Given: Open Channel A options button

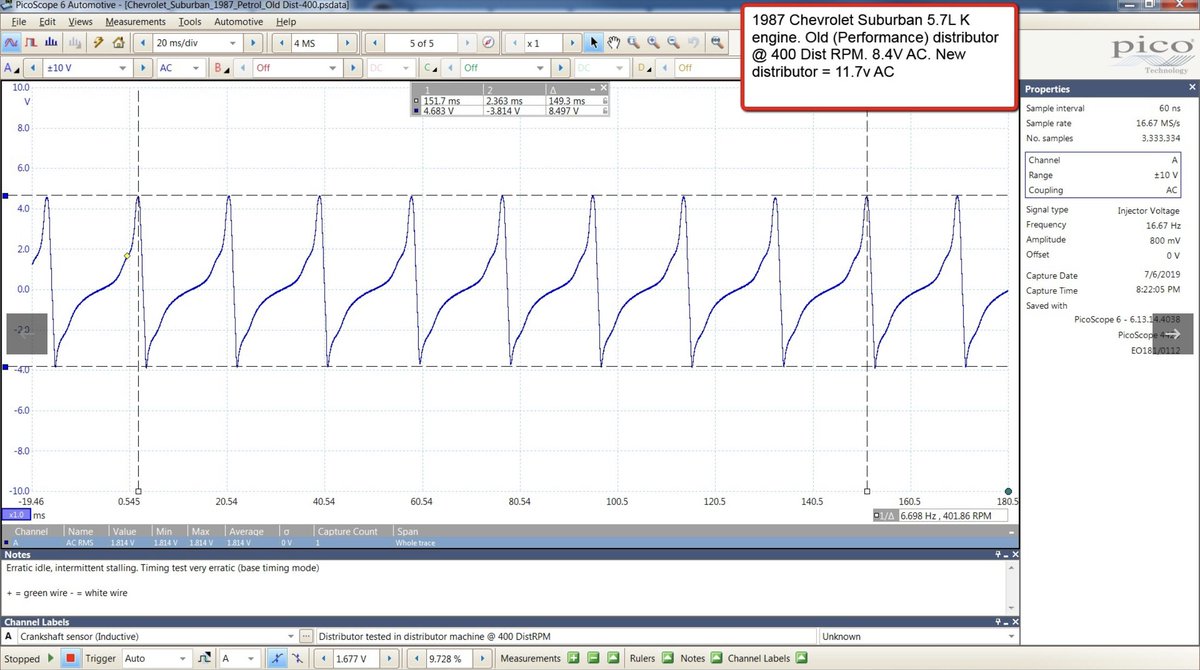Looking at the screenshot, I should pyautogui.click(x=12, y=67).
